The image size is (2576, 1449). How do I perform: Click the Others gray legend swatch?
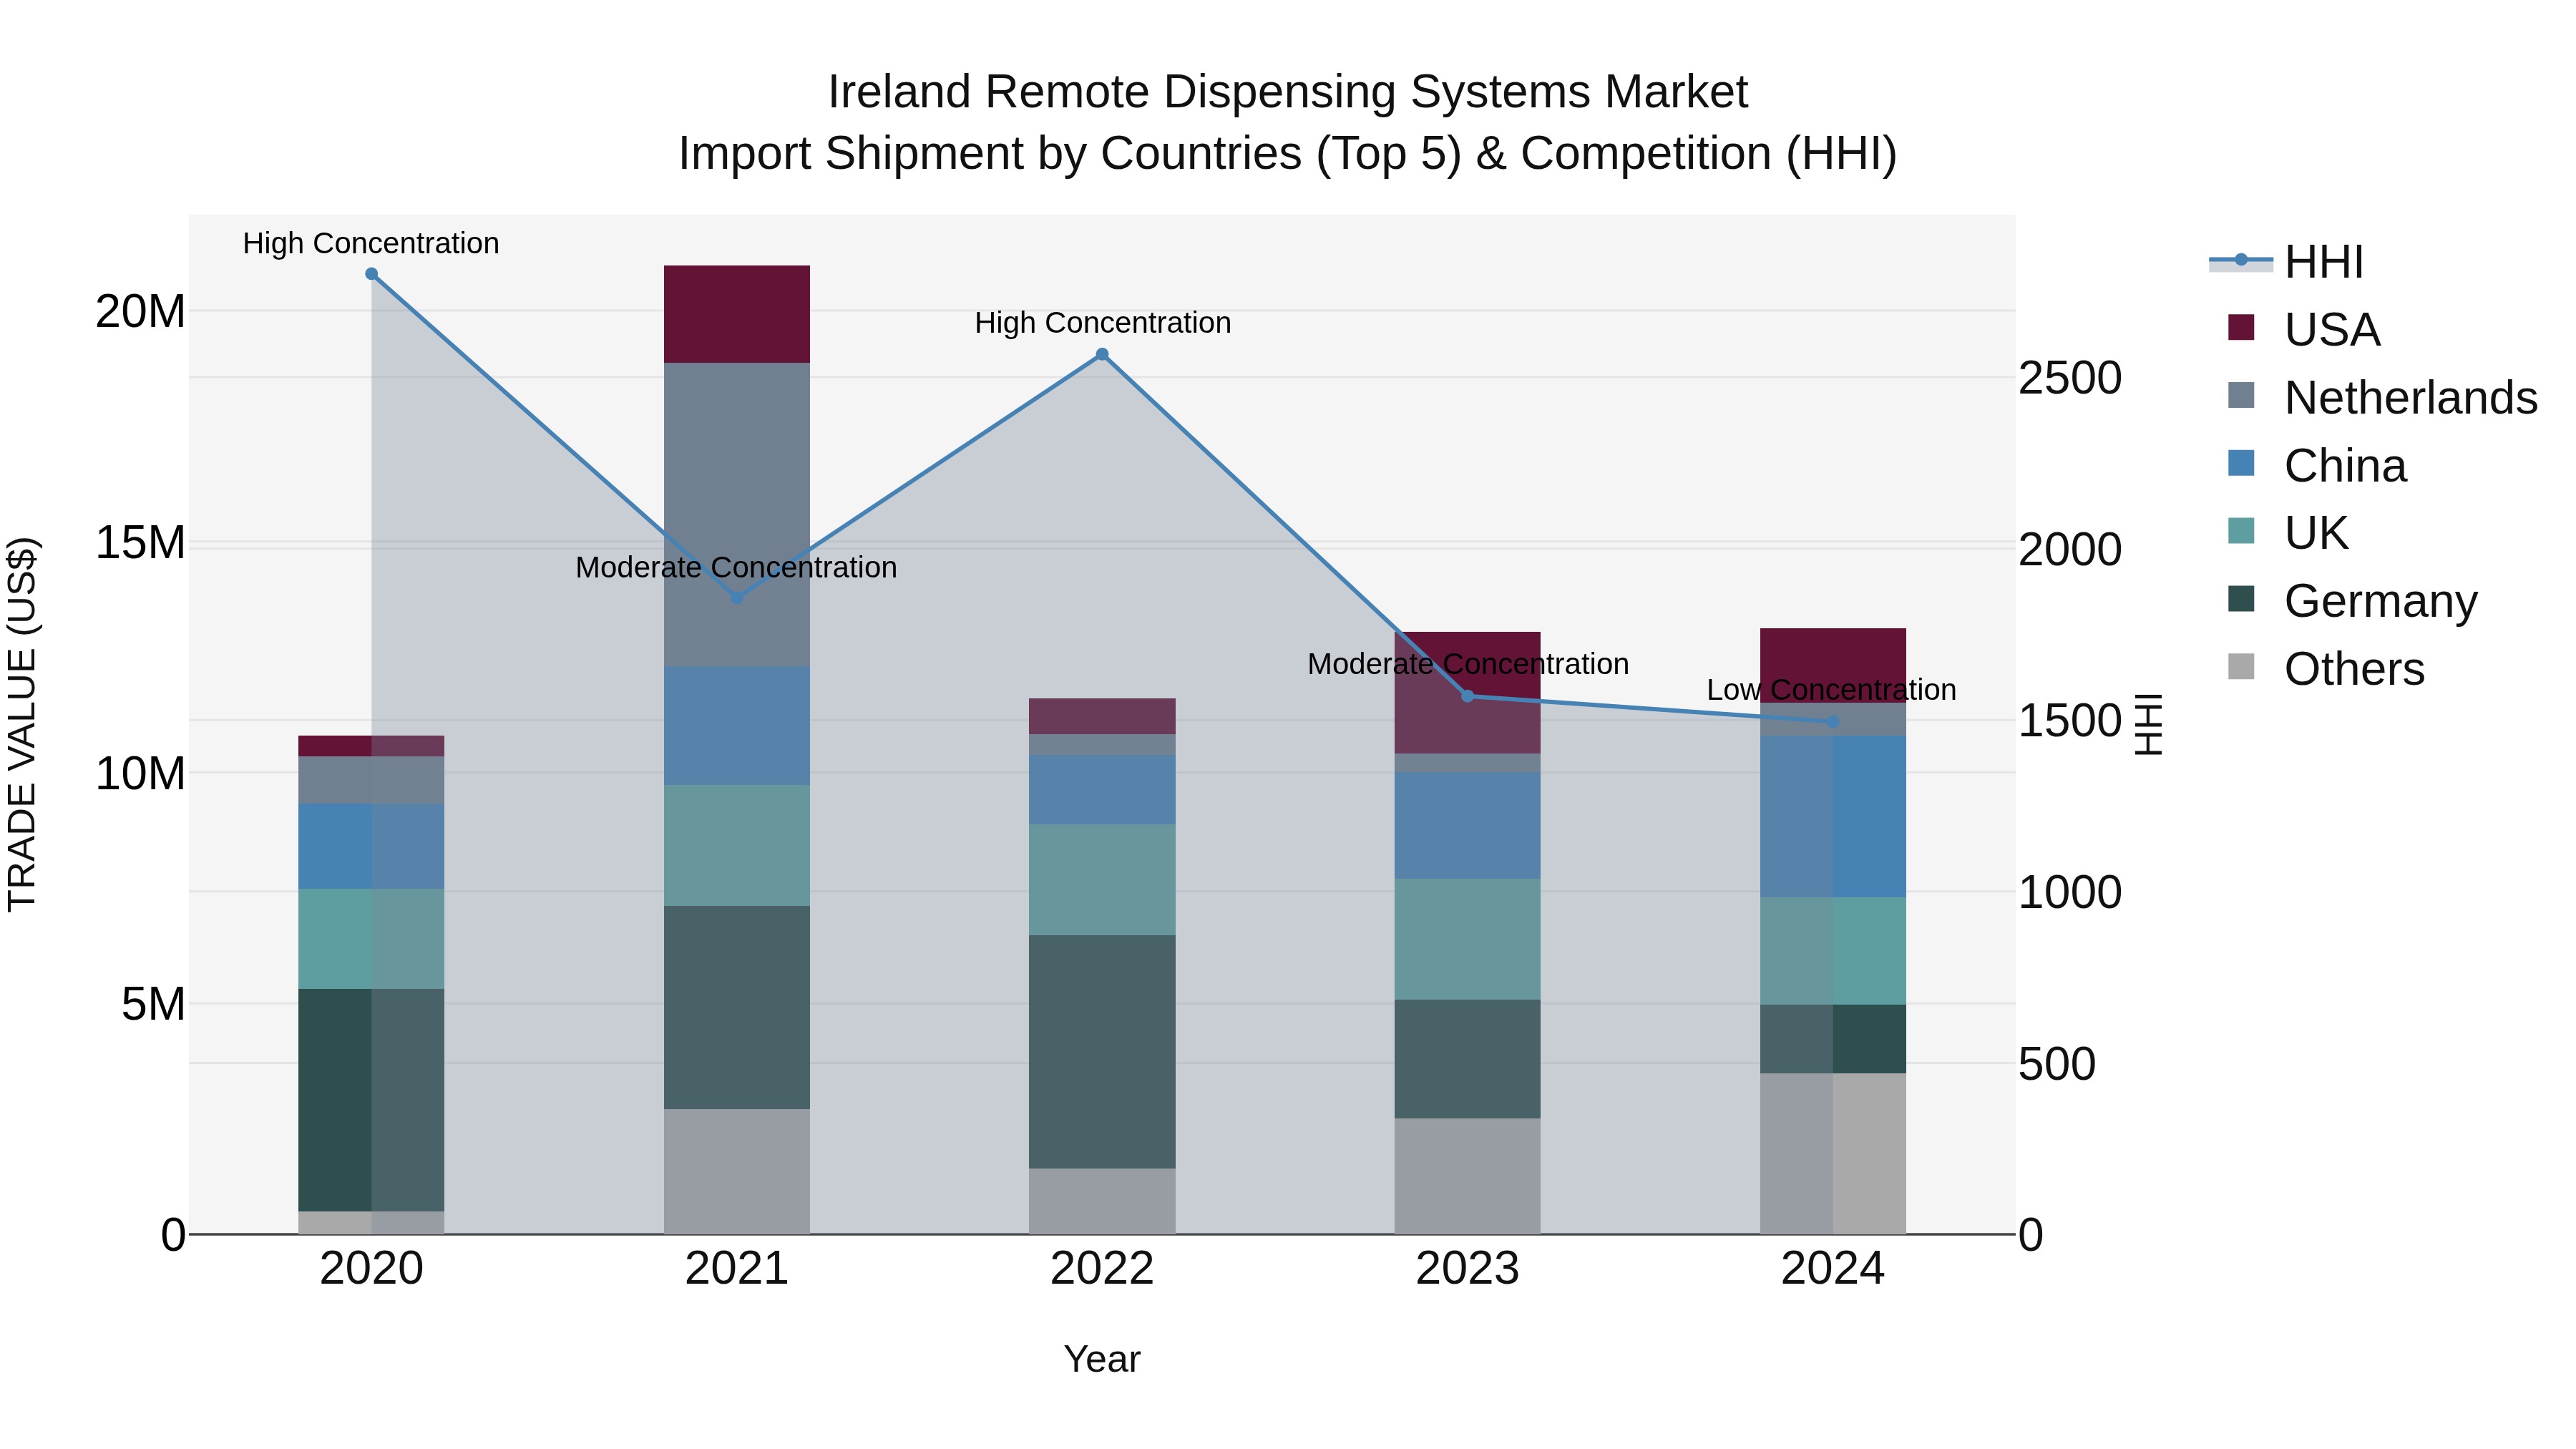2241,667
